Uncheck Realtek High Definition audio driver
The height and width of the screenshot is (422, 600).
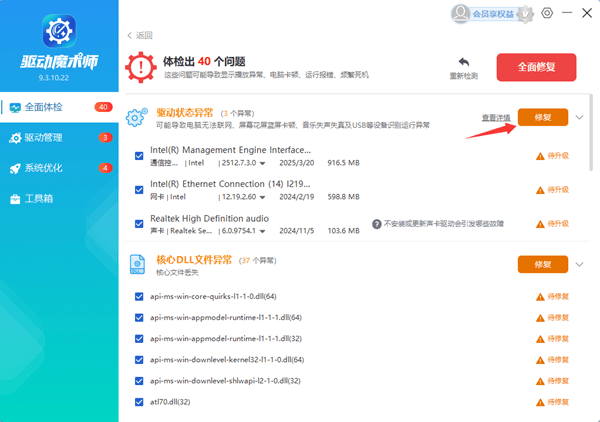[x=139, y=223]
